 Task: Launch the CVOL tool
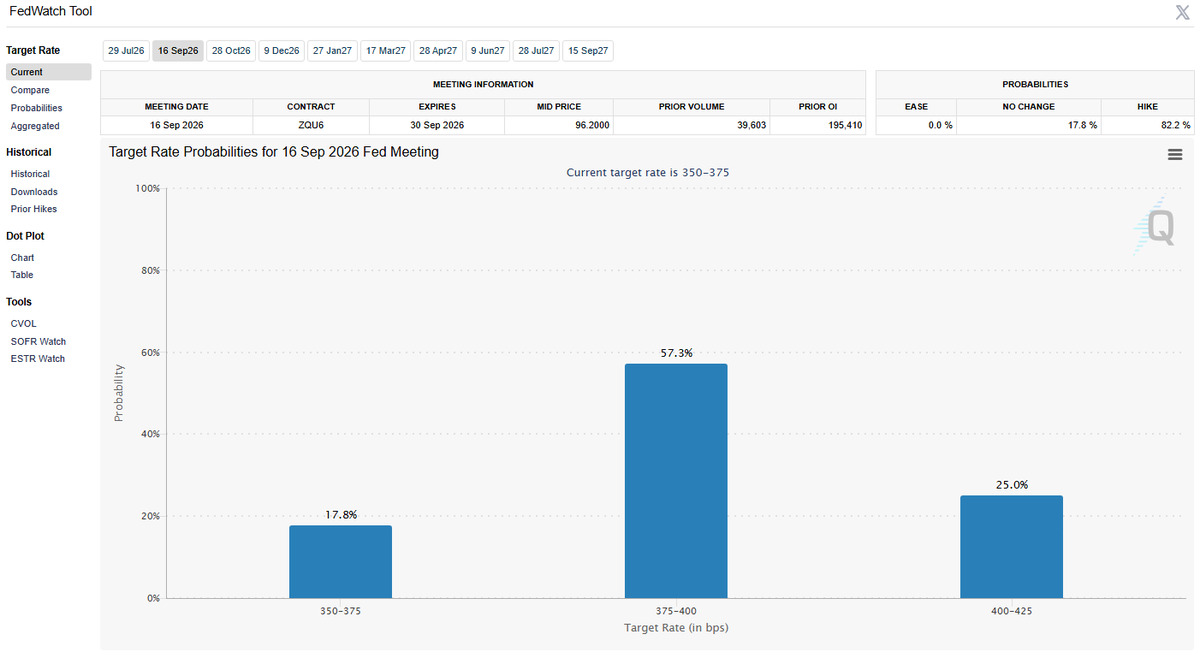[x=24, y=324]
